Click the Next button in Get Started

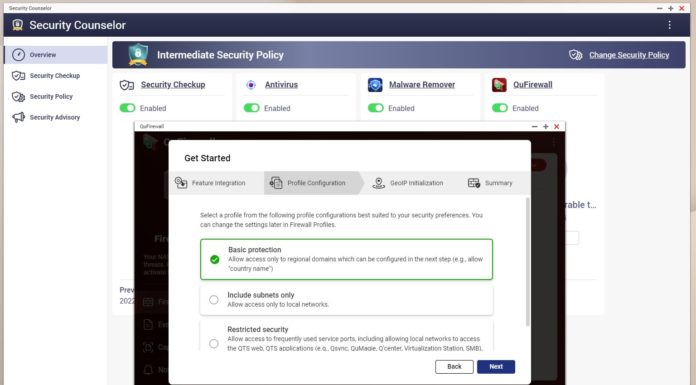pyautogui.click(x=496, y=367)
